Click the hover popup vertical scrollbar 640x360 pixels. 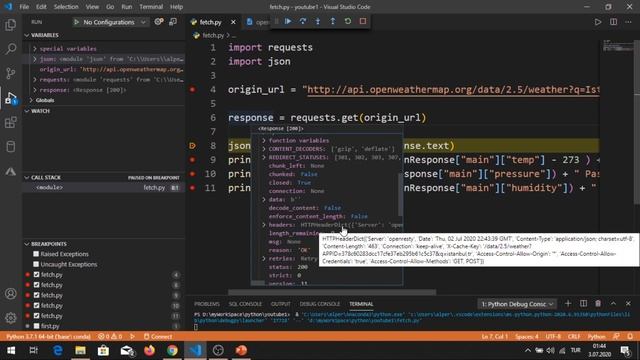point(400,194)
